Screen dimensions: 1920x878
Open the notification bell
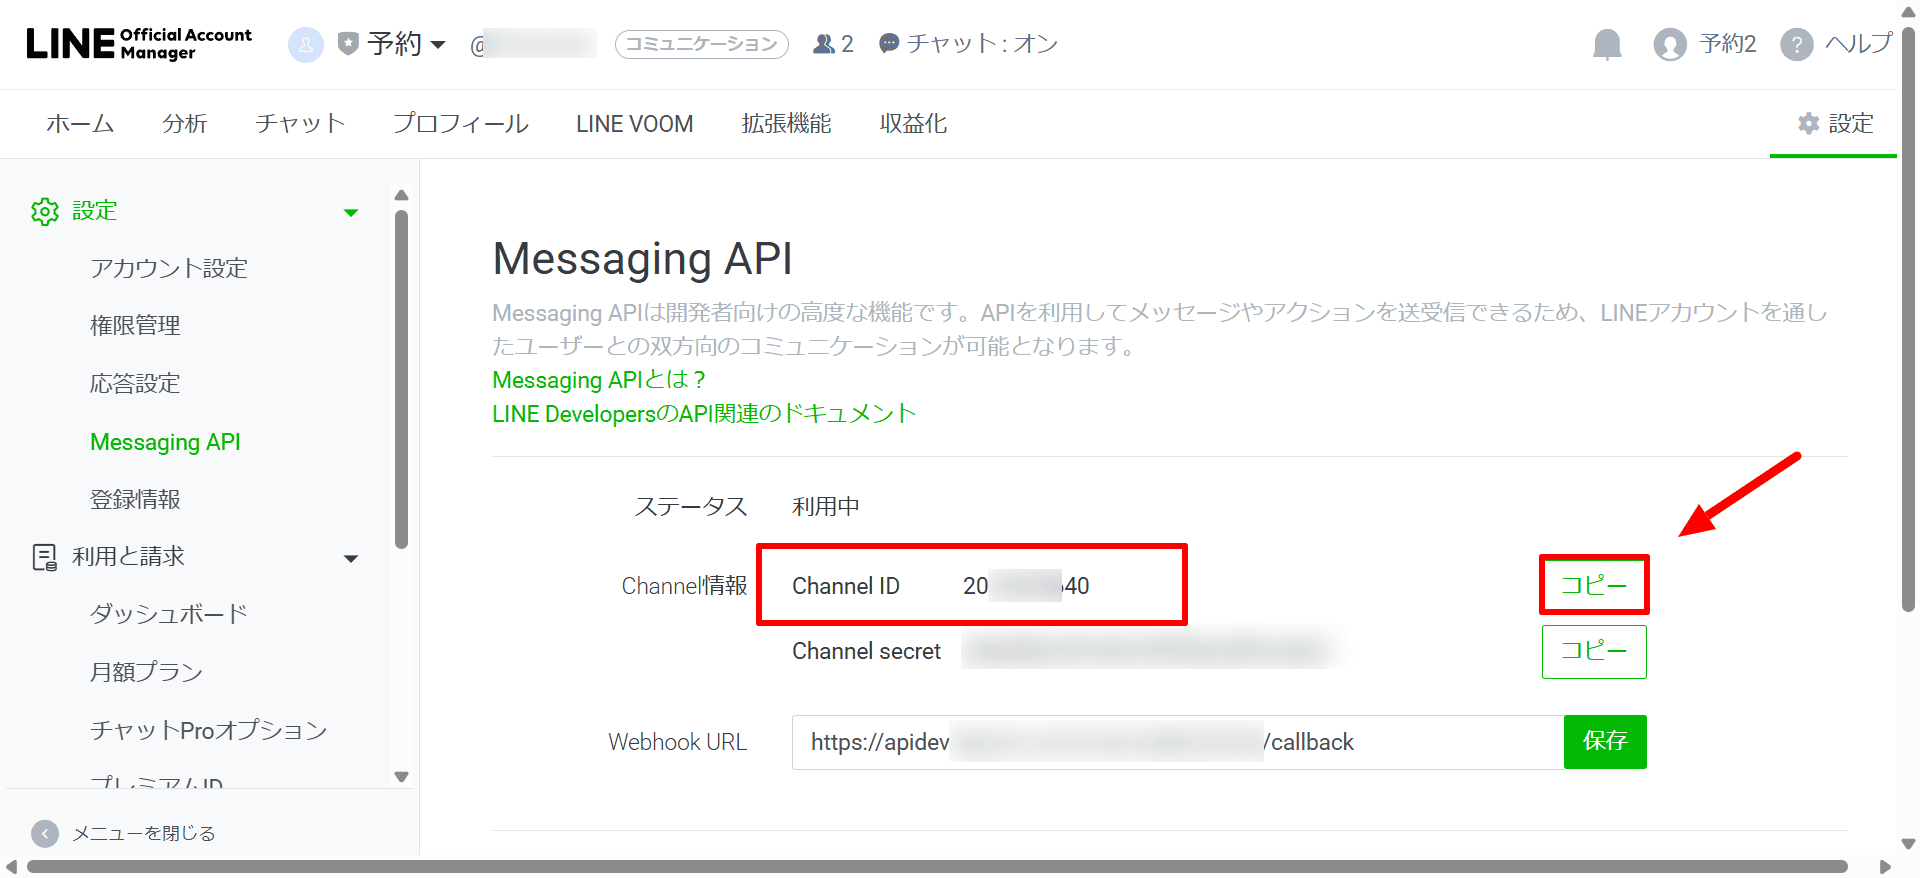tap(1607, 44)
